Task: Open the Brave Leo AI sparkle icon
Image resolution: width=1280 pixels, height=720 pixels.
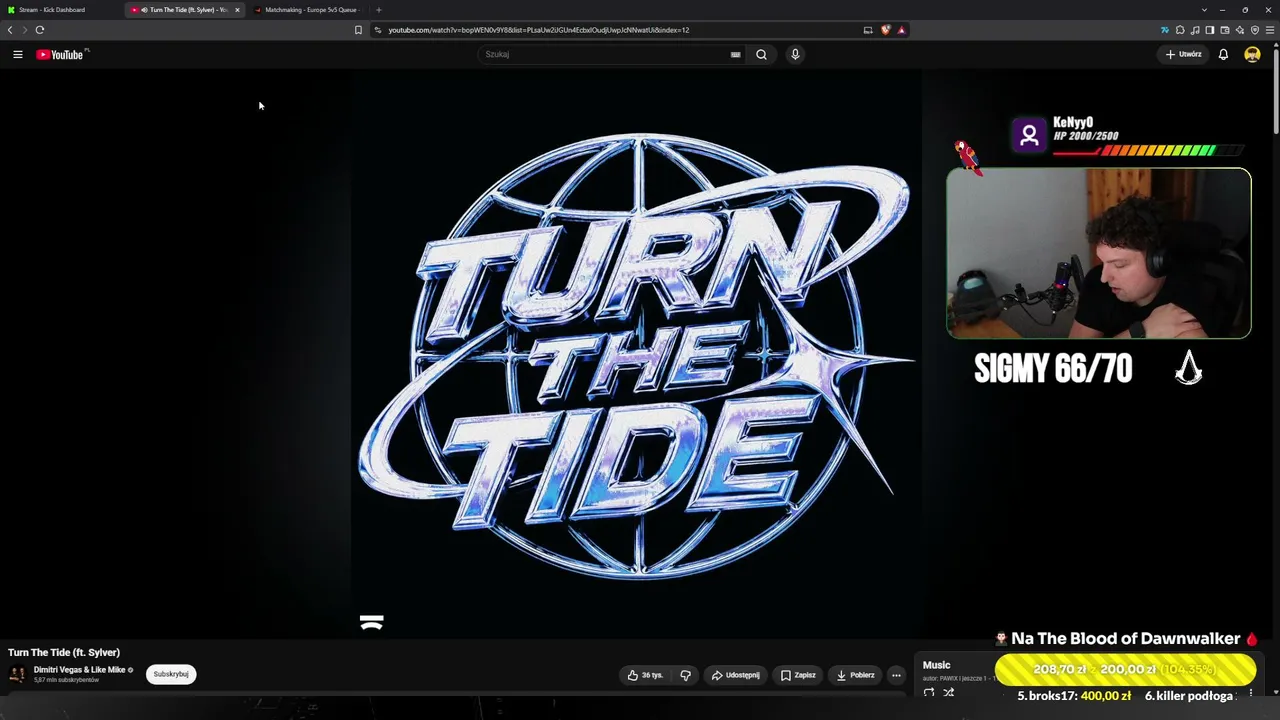Action: pyautogui.click(x=1240, y=30)
